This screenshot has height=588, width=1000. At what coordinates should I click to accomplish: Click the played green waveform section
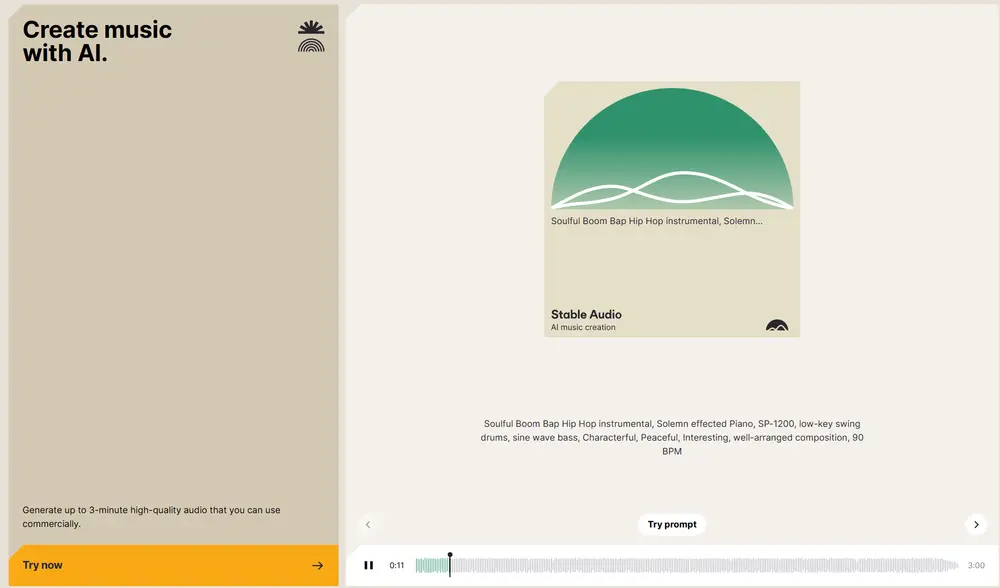(x=432, y=565)
